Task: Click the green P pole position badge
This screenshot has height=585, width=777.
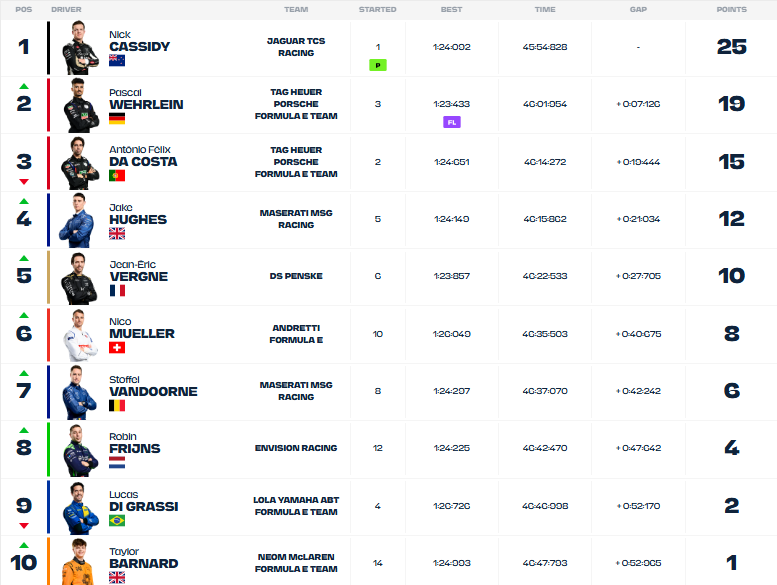Action: tap(378, 65)
